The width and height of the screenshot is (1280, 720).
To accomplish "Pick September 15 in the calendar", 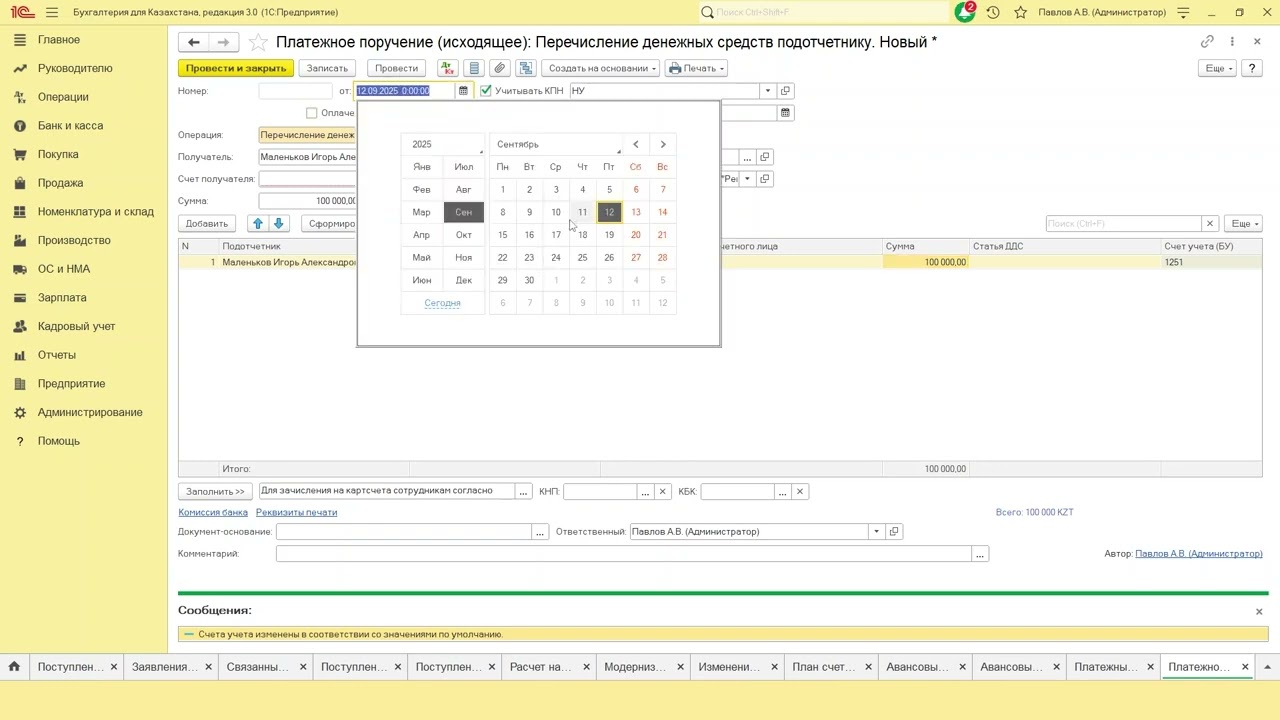I will (x=503, y=235).
